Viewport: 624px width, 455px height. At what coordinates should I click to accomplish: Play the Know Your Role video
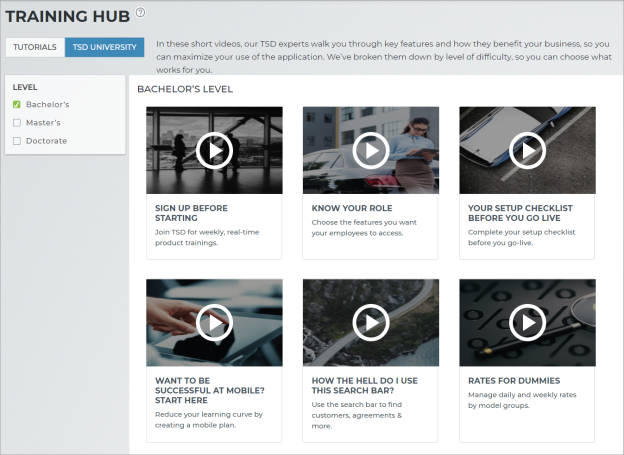(x=370, y=150)
